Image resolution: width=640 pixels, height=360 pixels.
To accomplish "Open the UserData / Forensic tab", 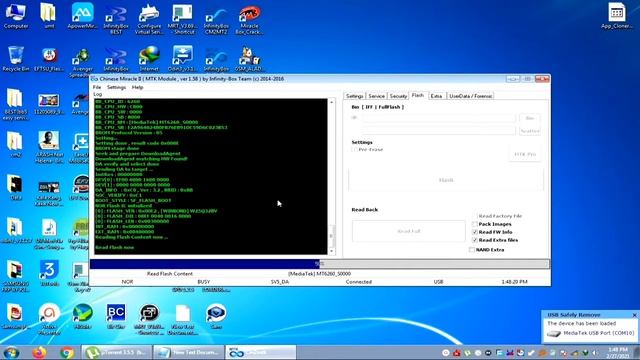I will coord(471,96).
